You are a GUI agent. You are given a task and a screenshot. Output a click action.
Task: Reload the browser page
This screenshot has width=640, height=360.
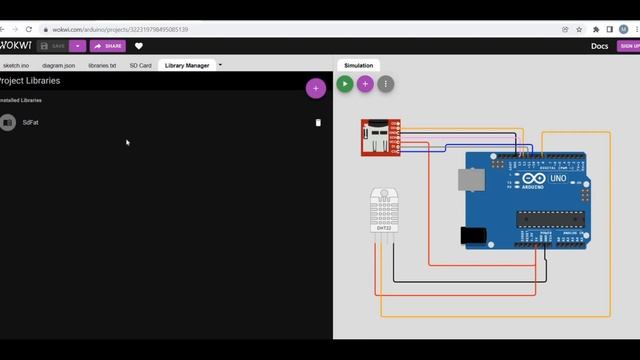(29, 29)
